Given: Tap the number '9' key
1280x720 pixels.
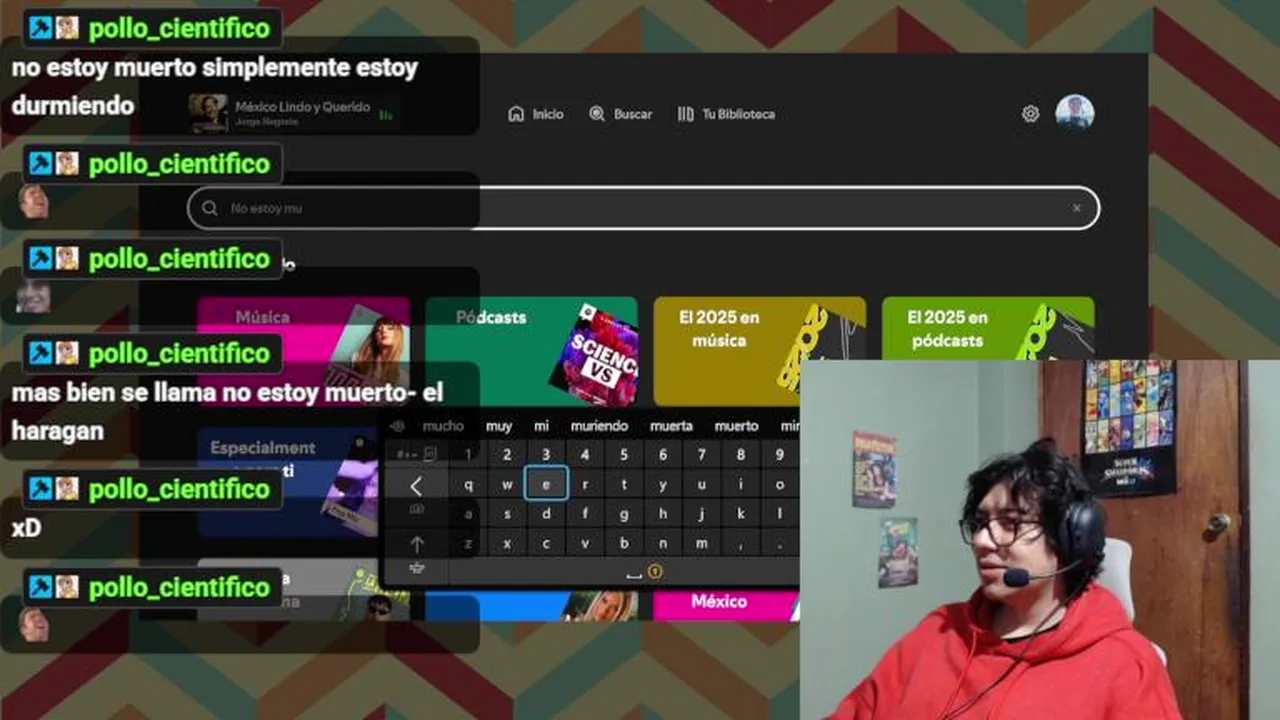Looking at the screenshot, I should point(780,455).
